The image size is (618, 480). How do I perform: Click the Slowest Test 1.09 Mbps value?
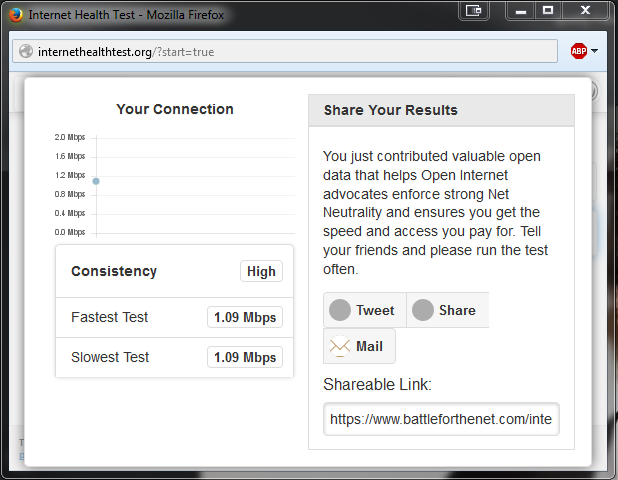point(245,357)
